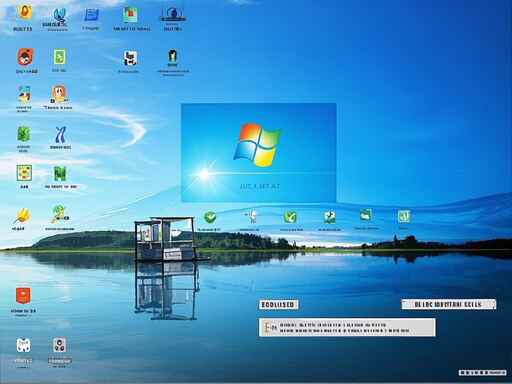Open the orange round icon in top-left corner

tap(24, 13)
